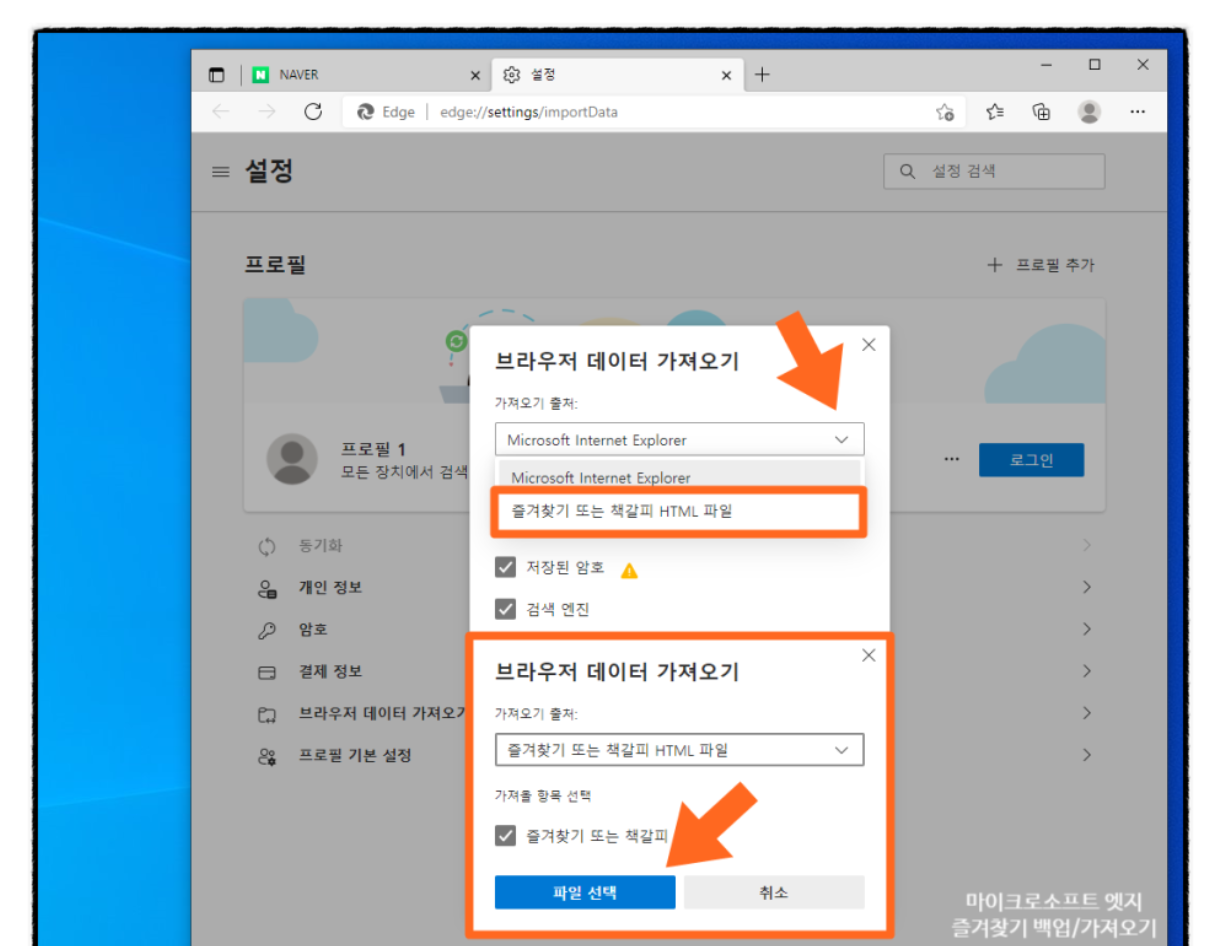This screenshot has height=946, width=1219.
Task: Expand chevron on the 개인 정보 row
Action: pyautogui.click(x=1086, y=588)
